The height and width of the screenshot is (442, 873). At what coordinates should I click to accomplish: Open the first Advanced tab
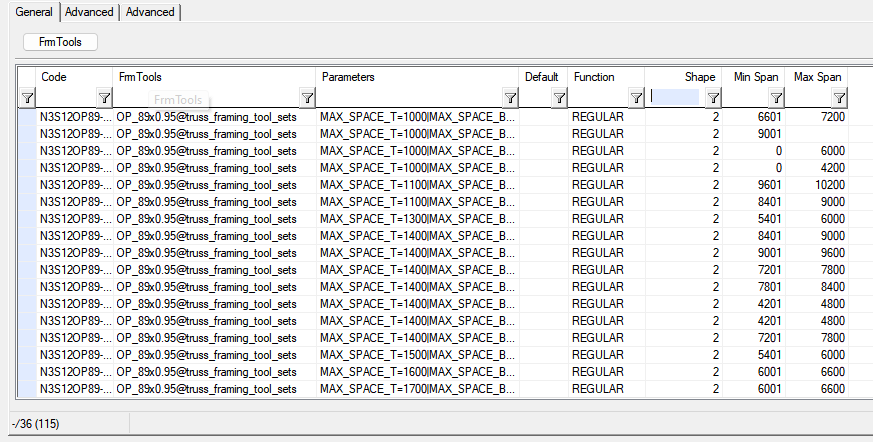coord(89,12)
